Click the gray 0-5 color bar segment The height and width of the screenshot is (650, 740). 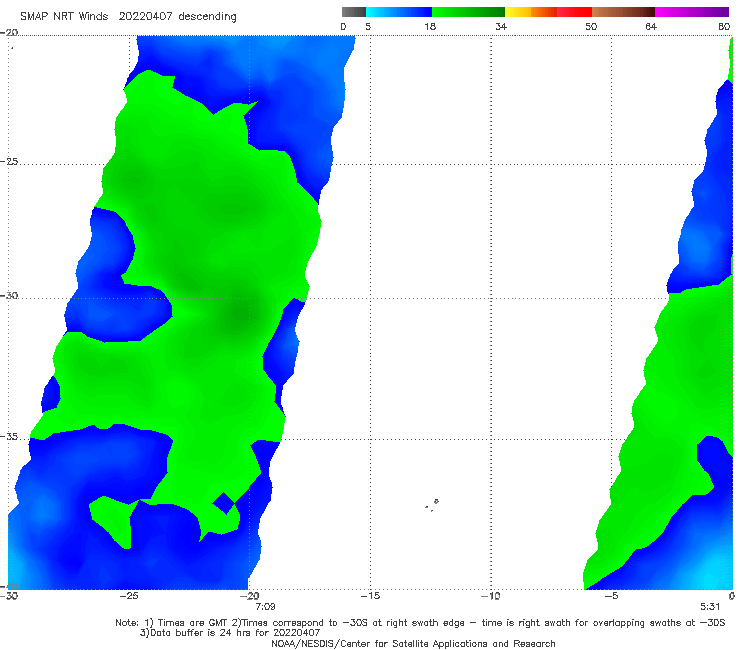[354, 12]
